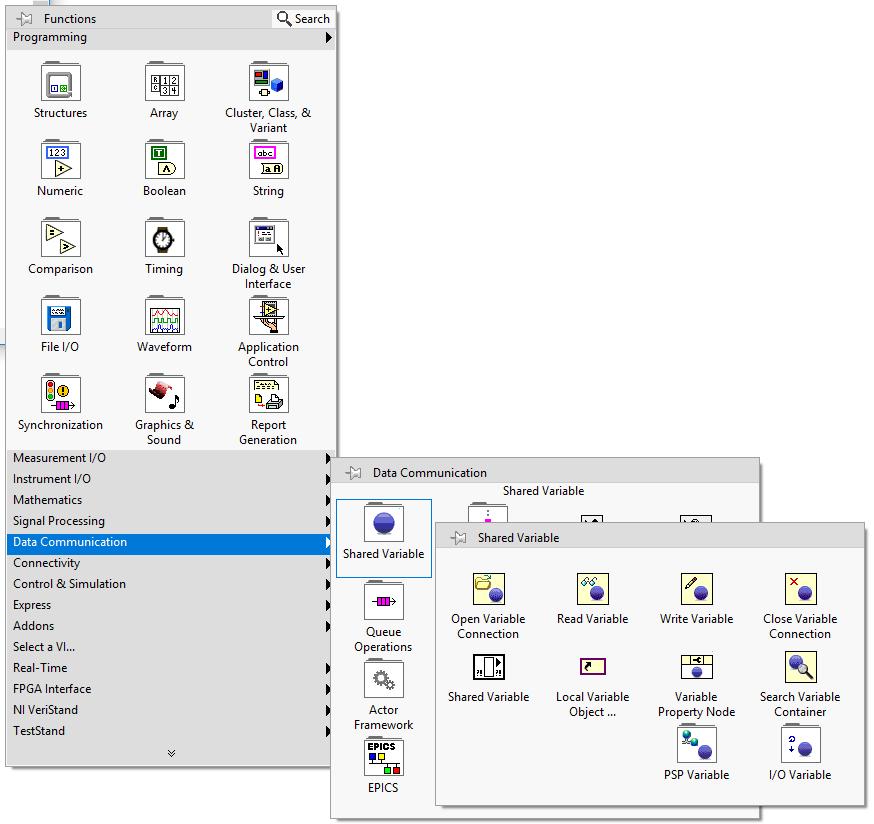Screen dimensions: 874x824
Task: Open the String palette
Action: [268, 161]
